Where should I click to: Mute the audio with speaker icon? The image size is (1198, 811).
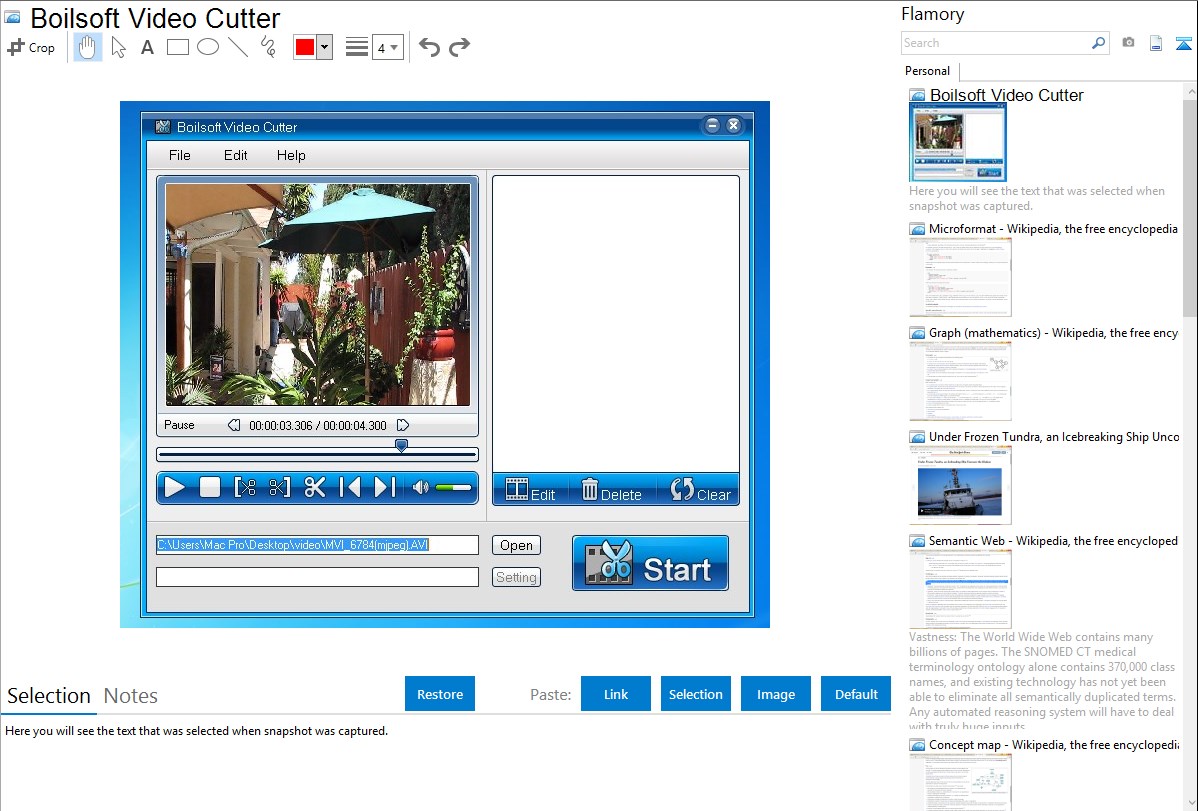coord(420,488)
